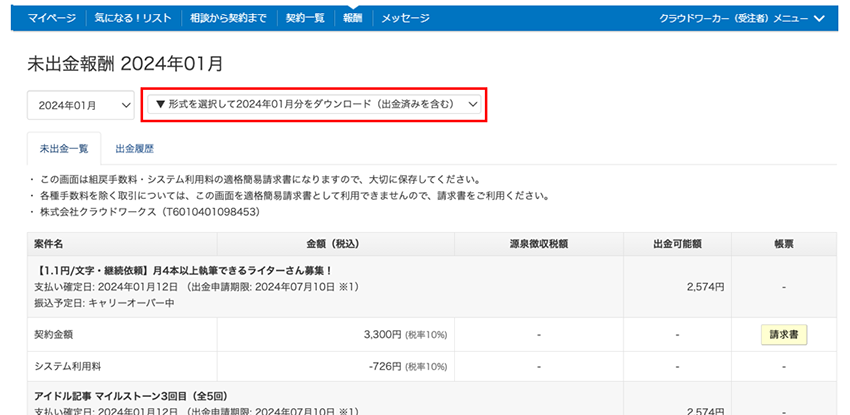Image resolution: width=850 pixels, height=415 pixels.
Task: Click the 未出金報酬 2024年01月 page heading
Action: tap(125, 64)
